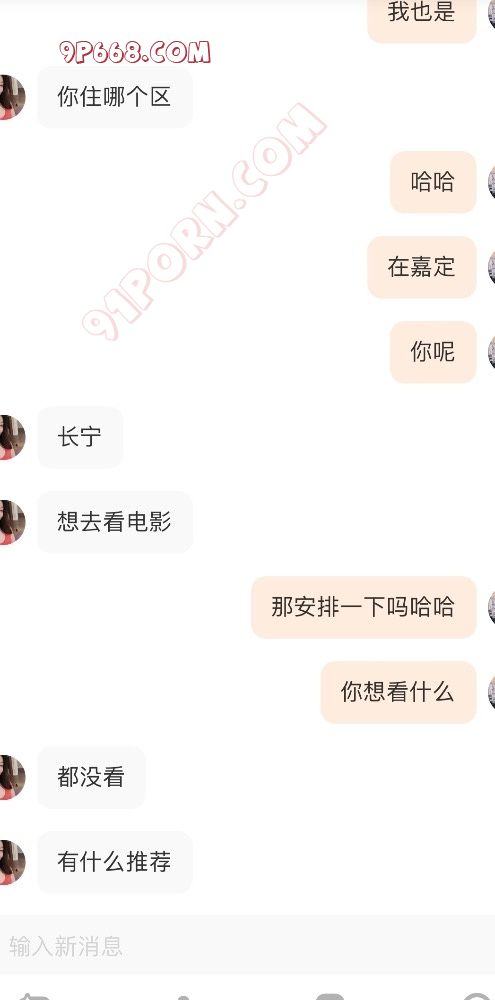Select the "都没看" message bubble

pyautogui.click(x=91, y=777)
